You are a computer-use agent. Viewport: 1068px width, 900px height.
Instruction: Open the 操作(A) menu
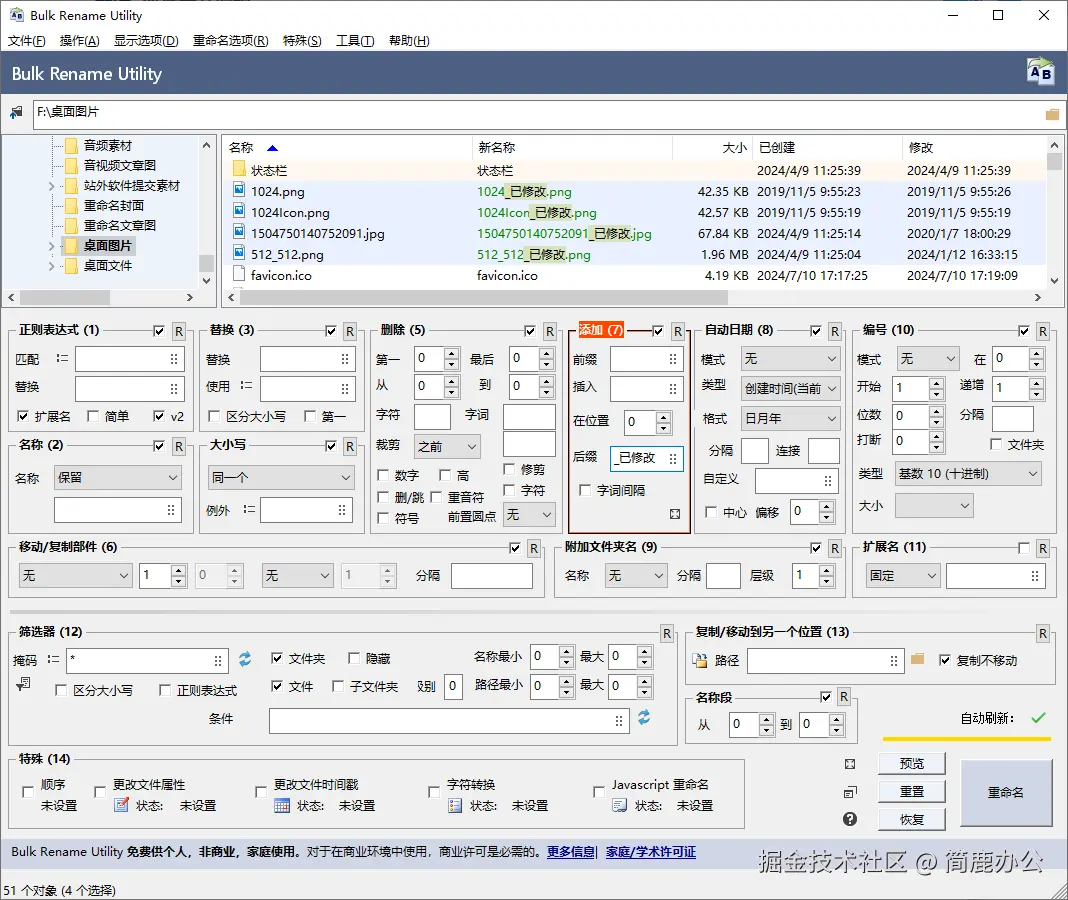tap(80, 40)
